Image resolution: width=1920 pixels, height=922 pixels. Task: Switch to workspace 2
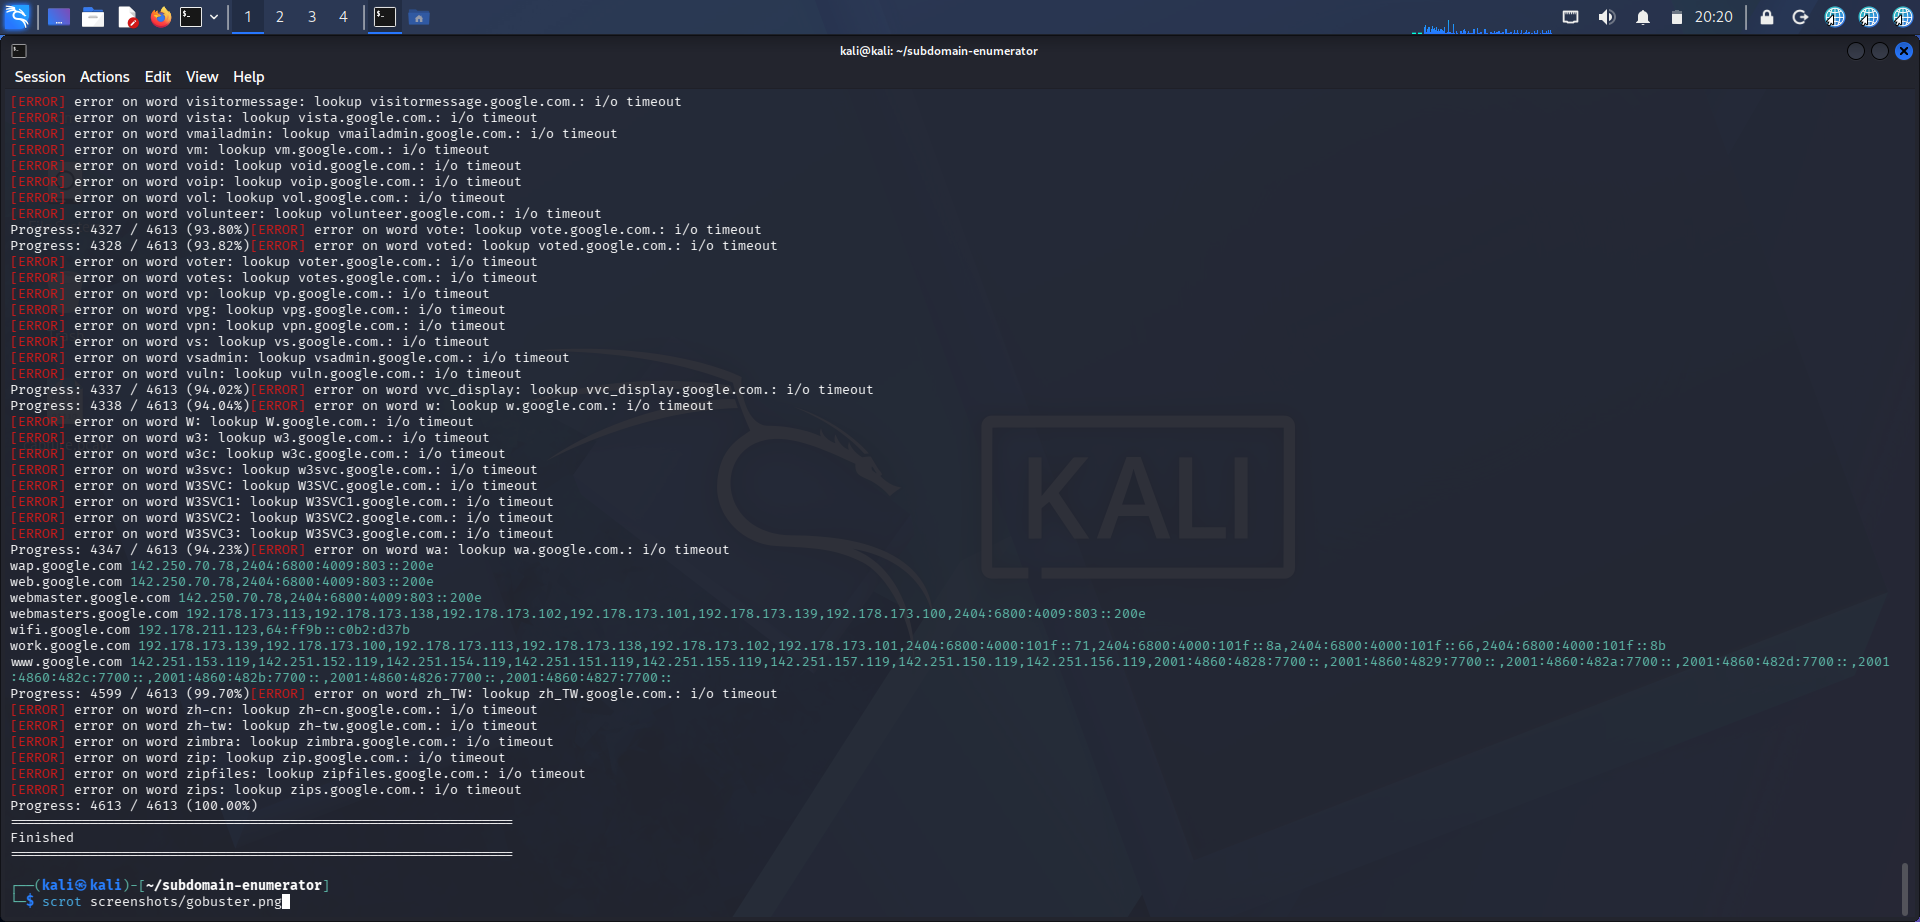(280, 17)
